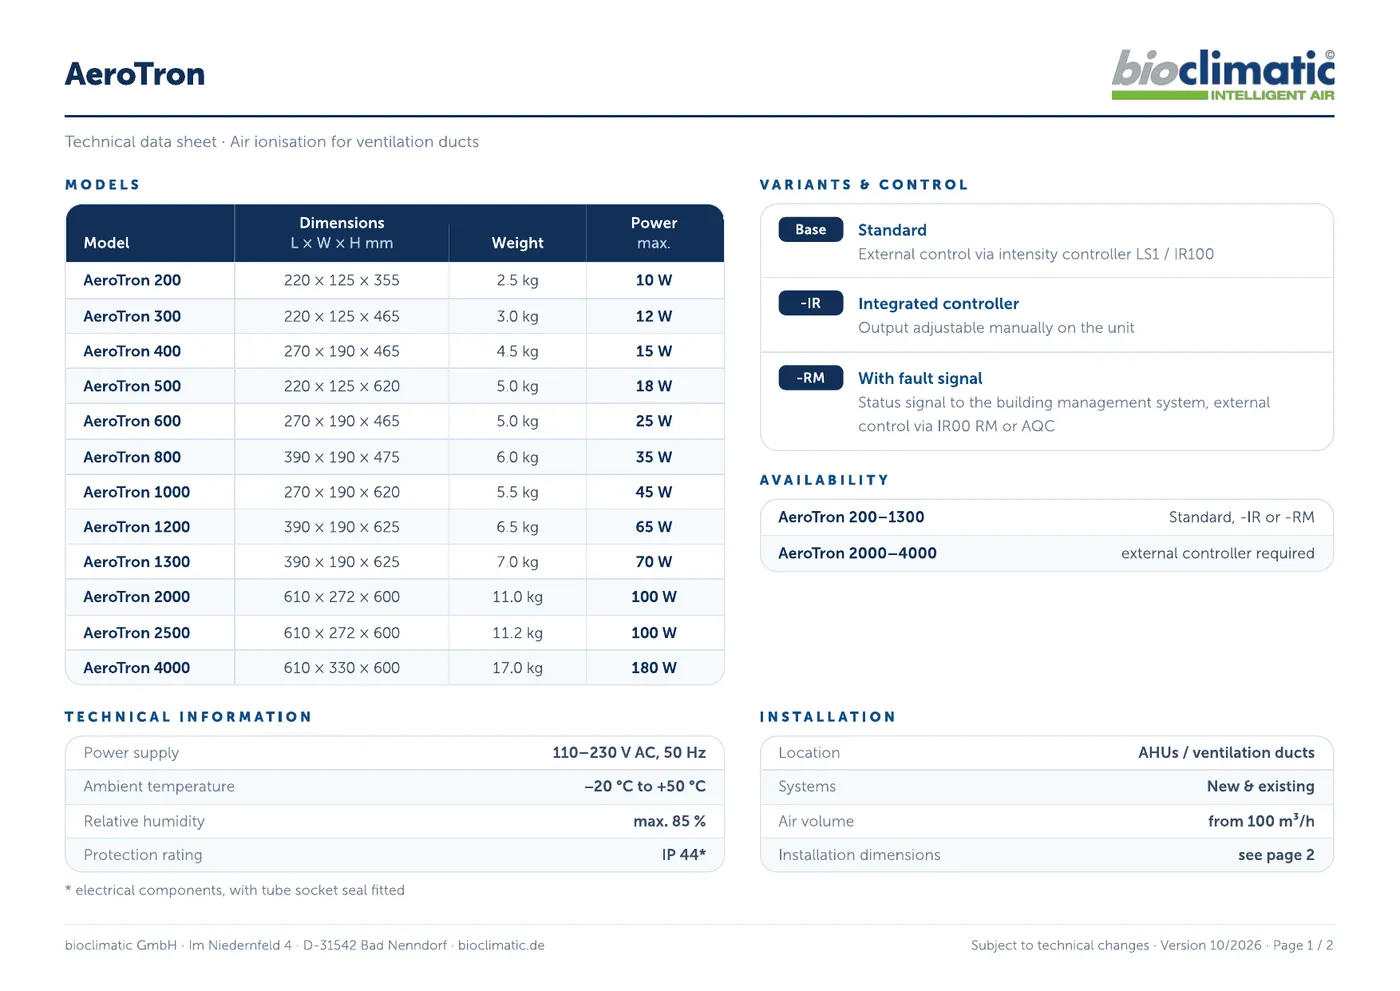Click the 220 × 125 × 355 dimensions cell
This screenshot has width=1400, height=991.
pyautogui.click(x=342, y=281)
